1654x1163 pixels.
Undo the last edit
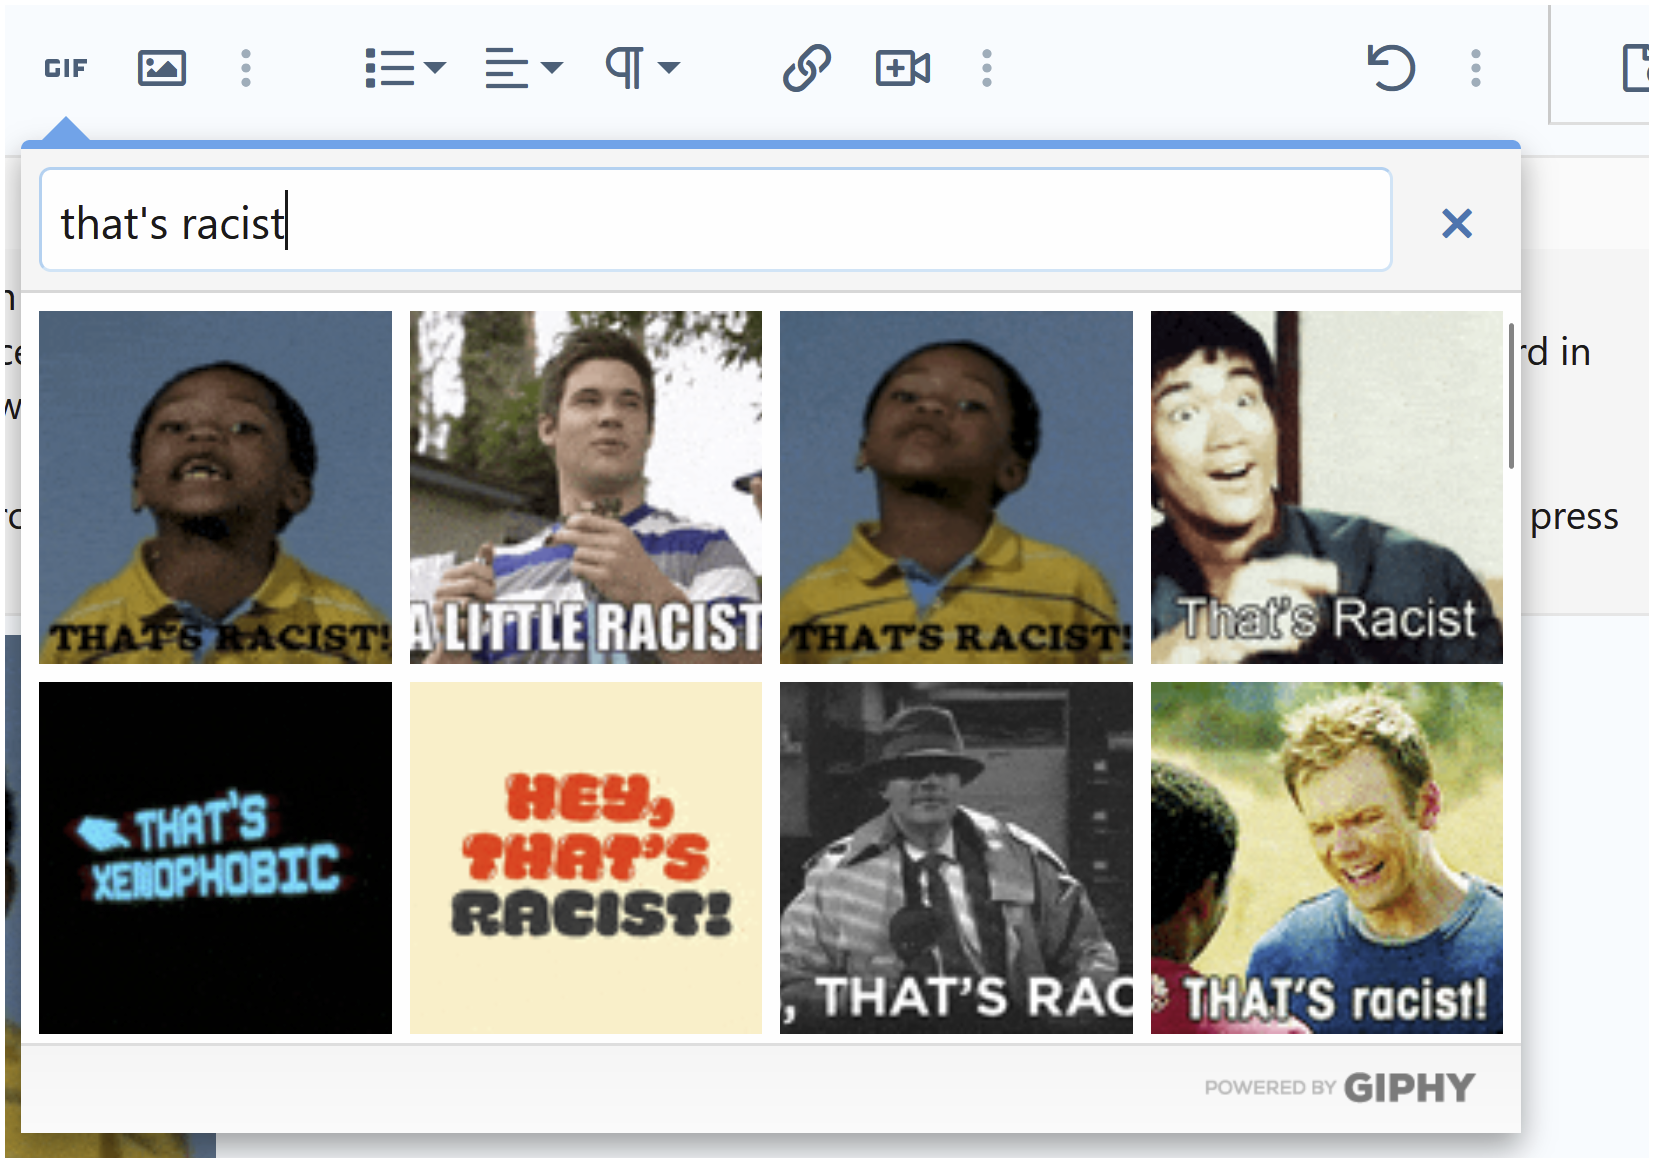[1391, 68]
